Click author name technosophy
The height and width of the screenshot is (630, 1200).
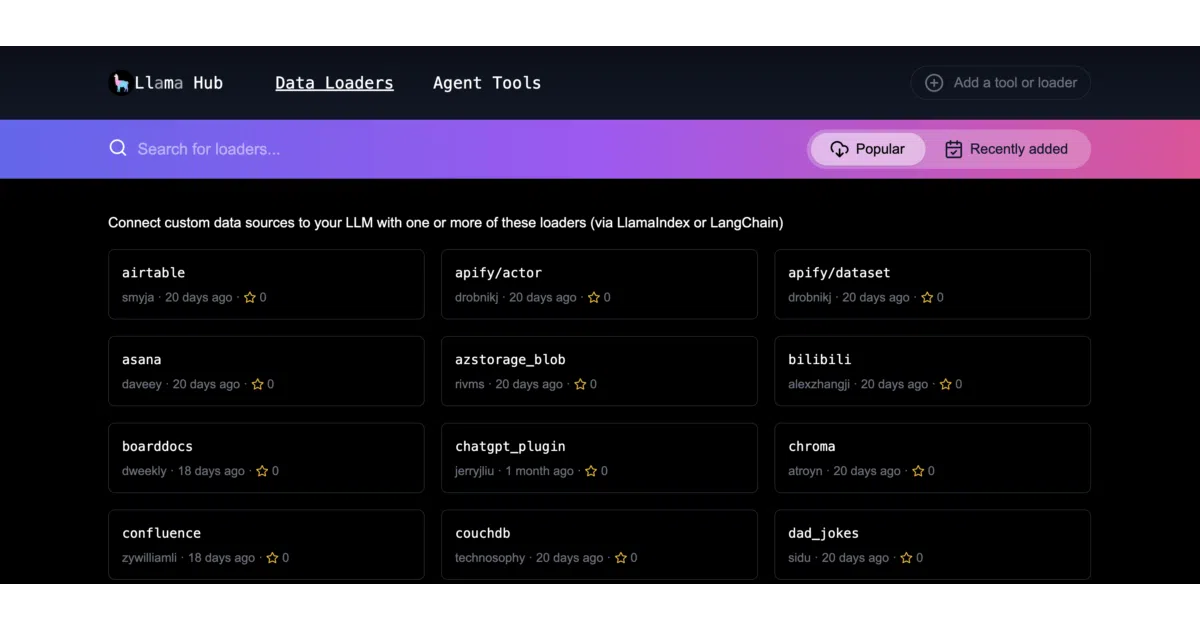(490, 558)
